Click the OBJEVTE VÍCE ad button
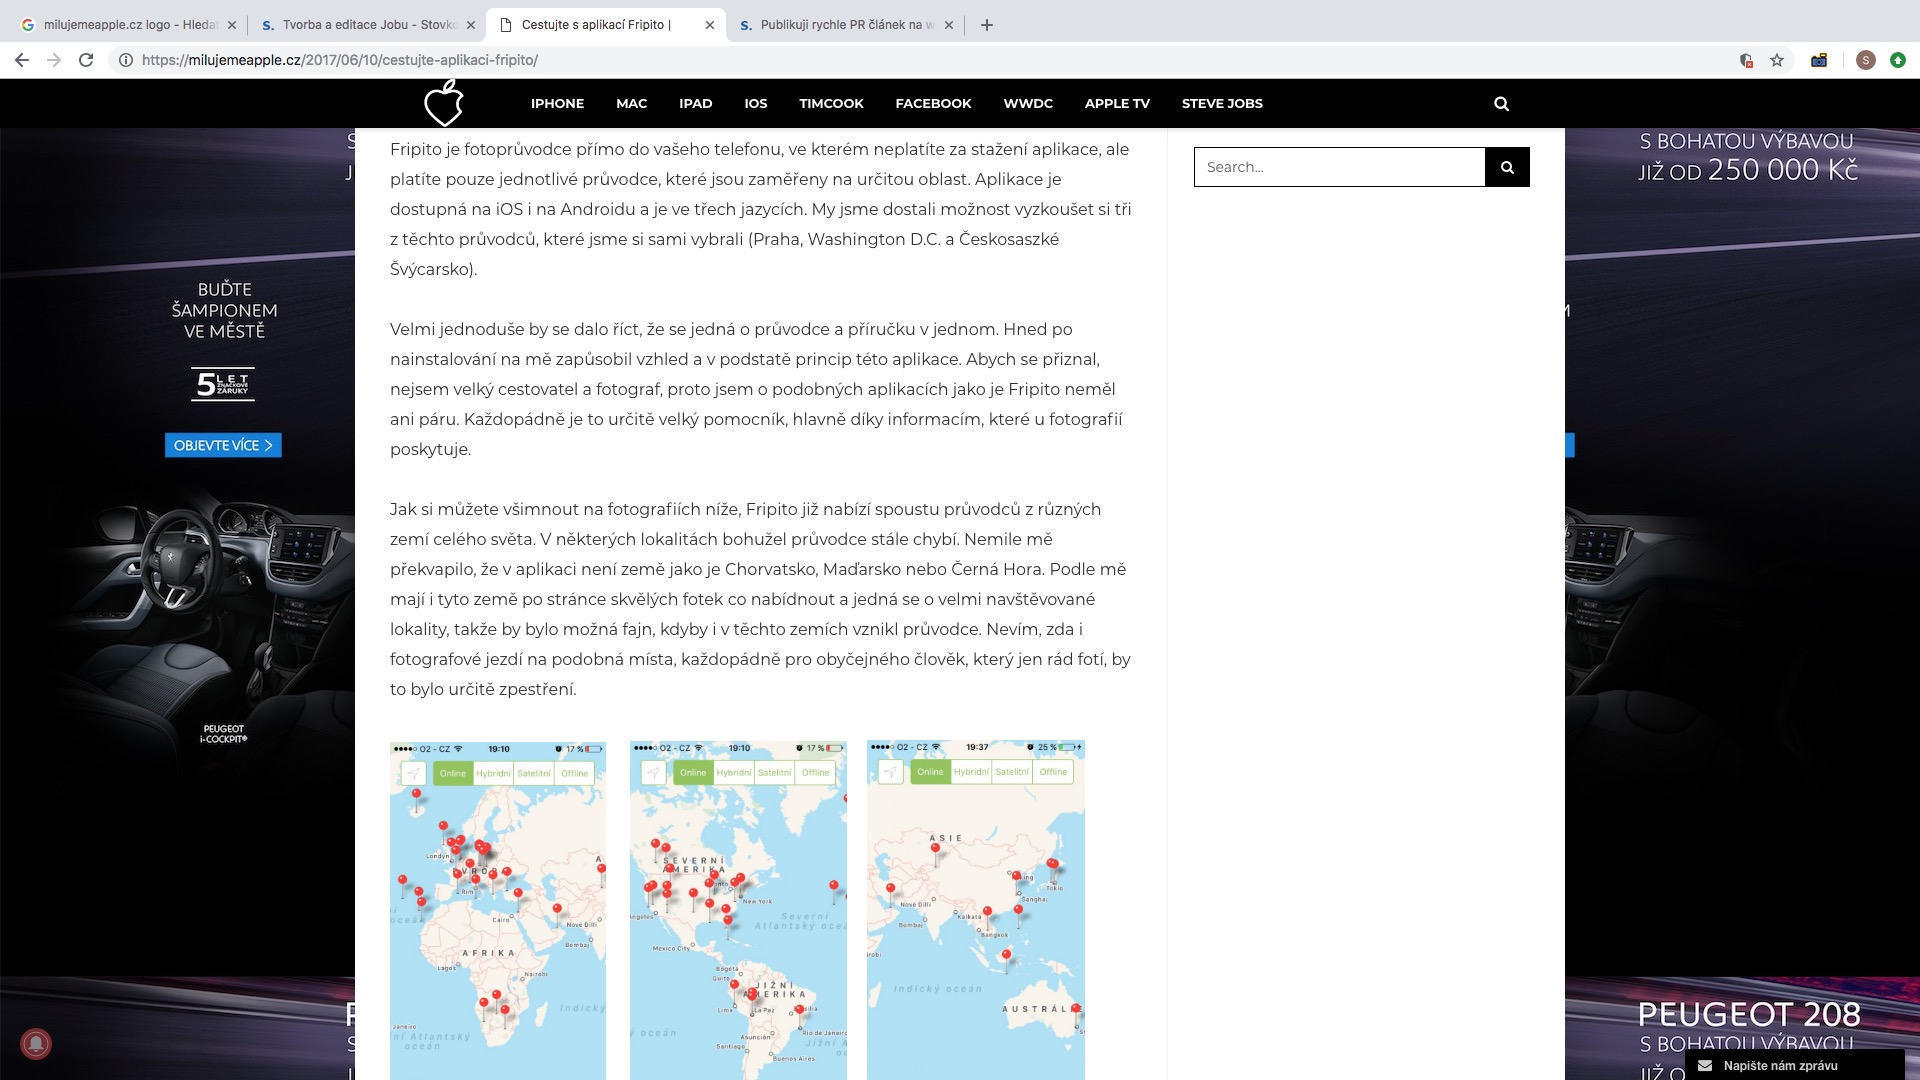The image size is (1920, 1080). pyautogui.click(x=223, y=445)
